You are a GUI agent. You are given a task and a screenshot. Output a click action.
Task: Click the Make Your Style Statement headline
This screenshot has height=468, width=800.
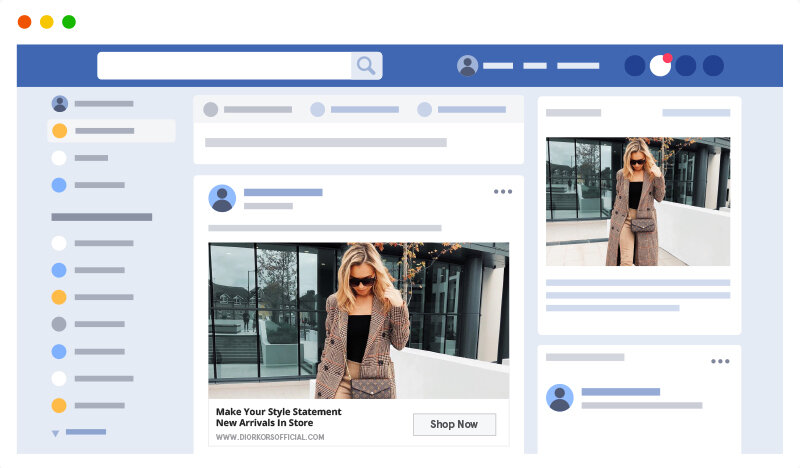pos(279,412)
